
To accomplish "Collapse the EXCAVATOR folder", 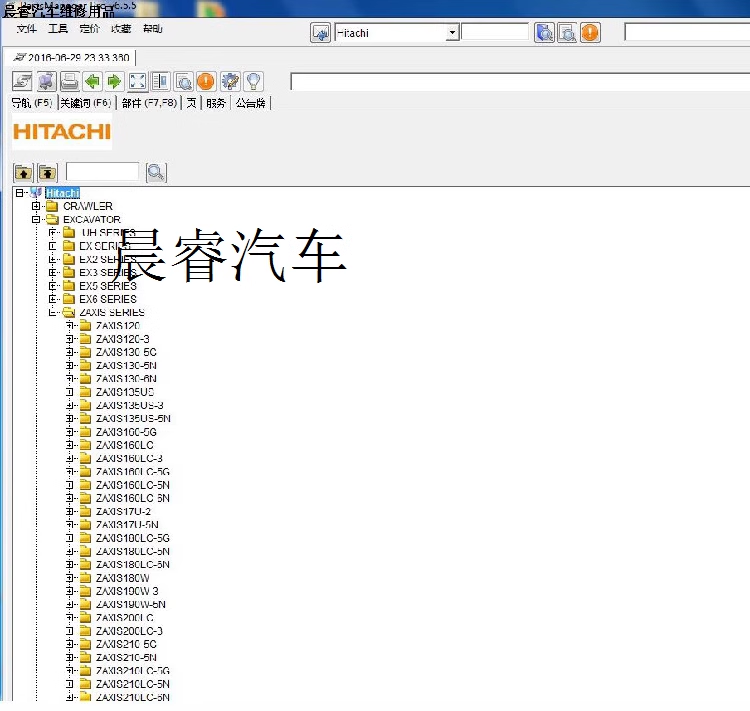I will [x=36, y=219].
